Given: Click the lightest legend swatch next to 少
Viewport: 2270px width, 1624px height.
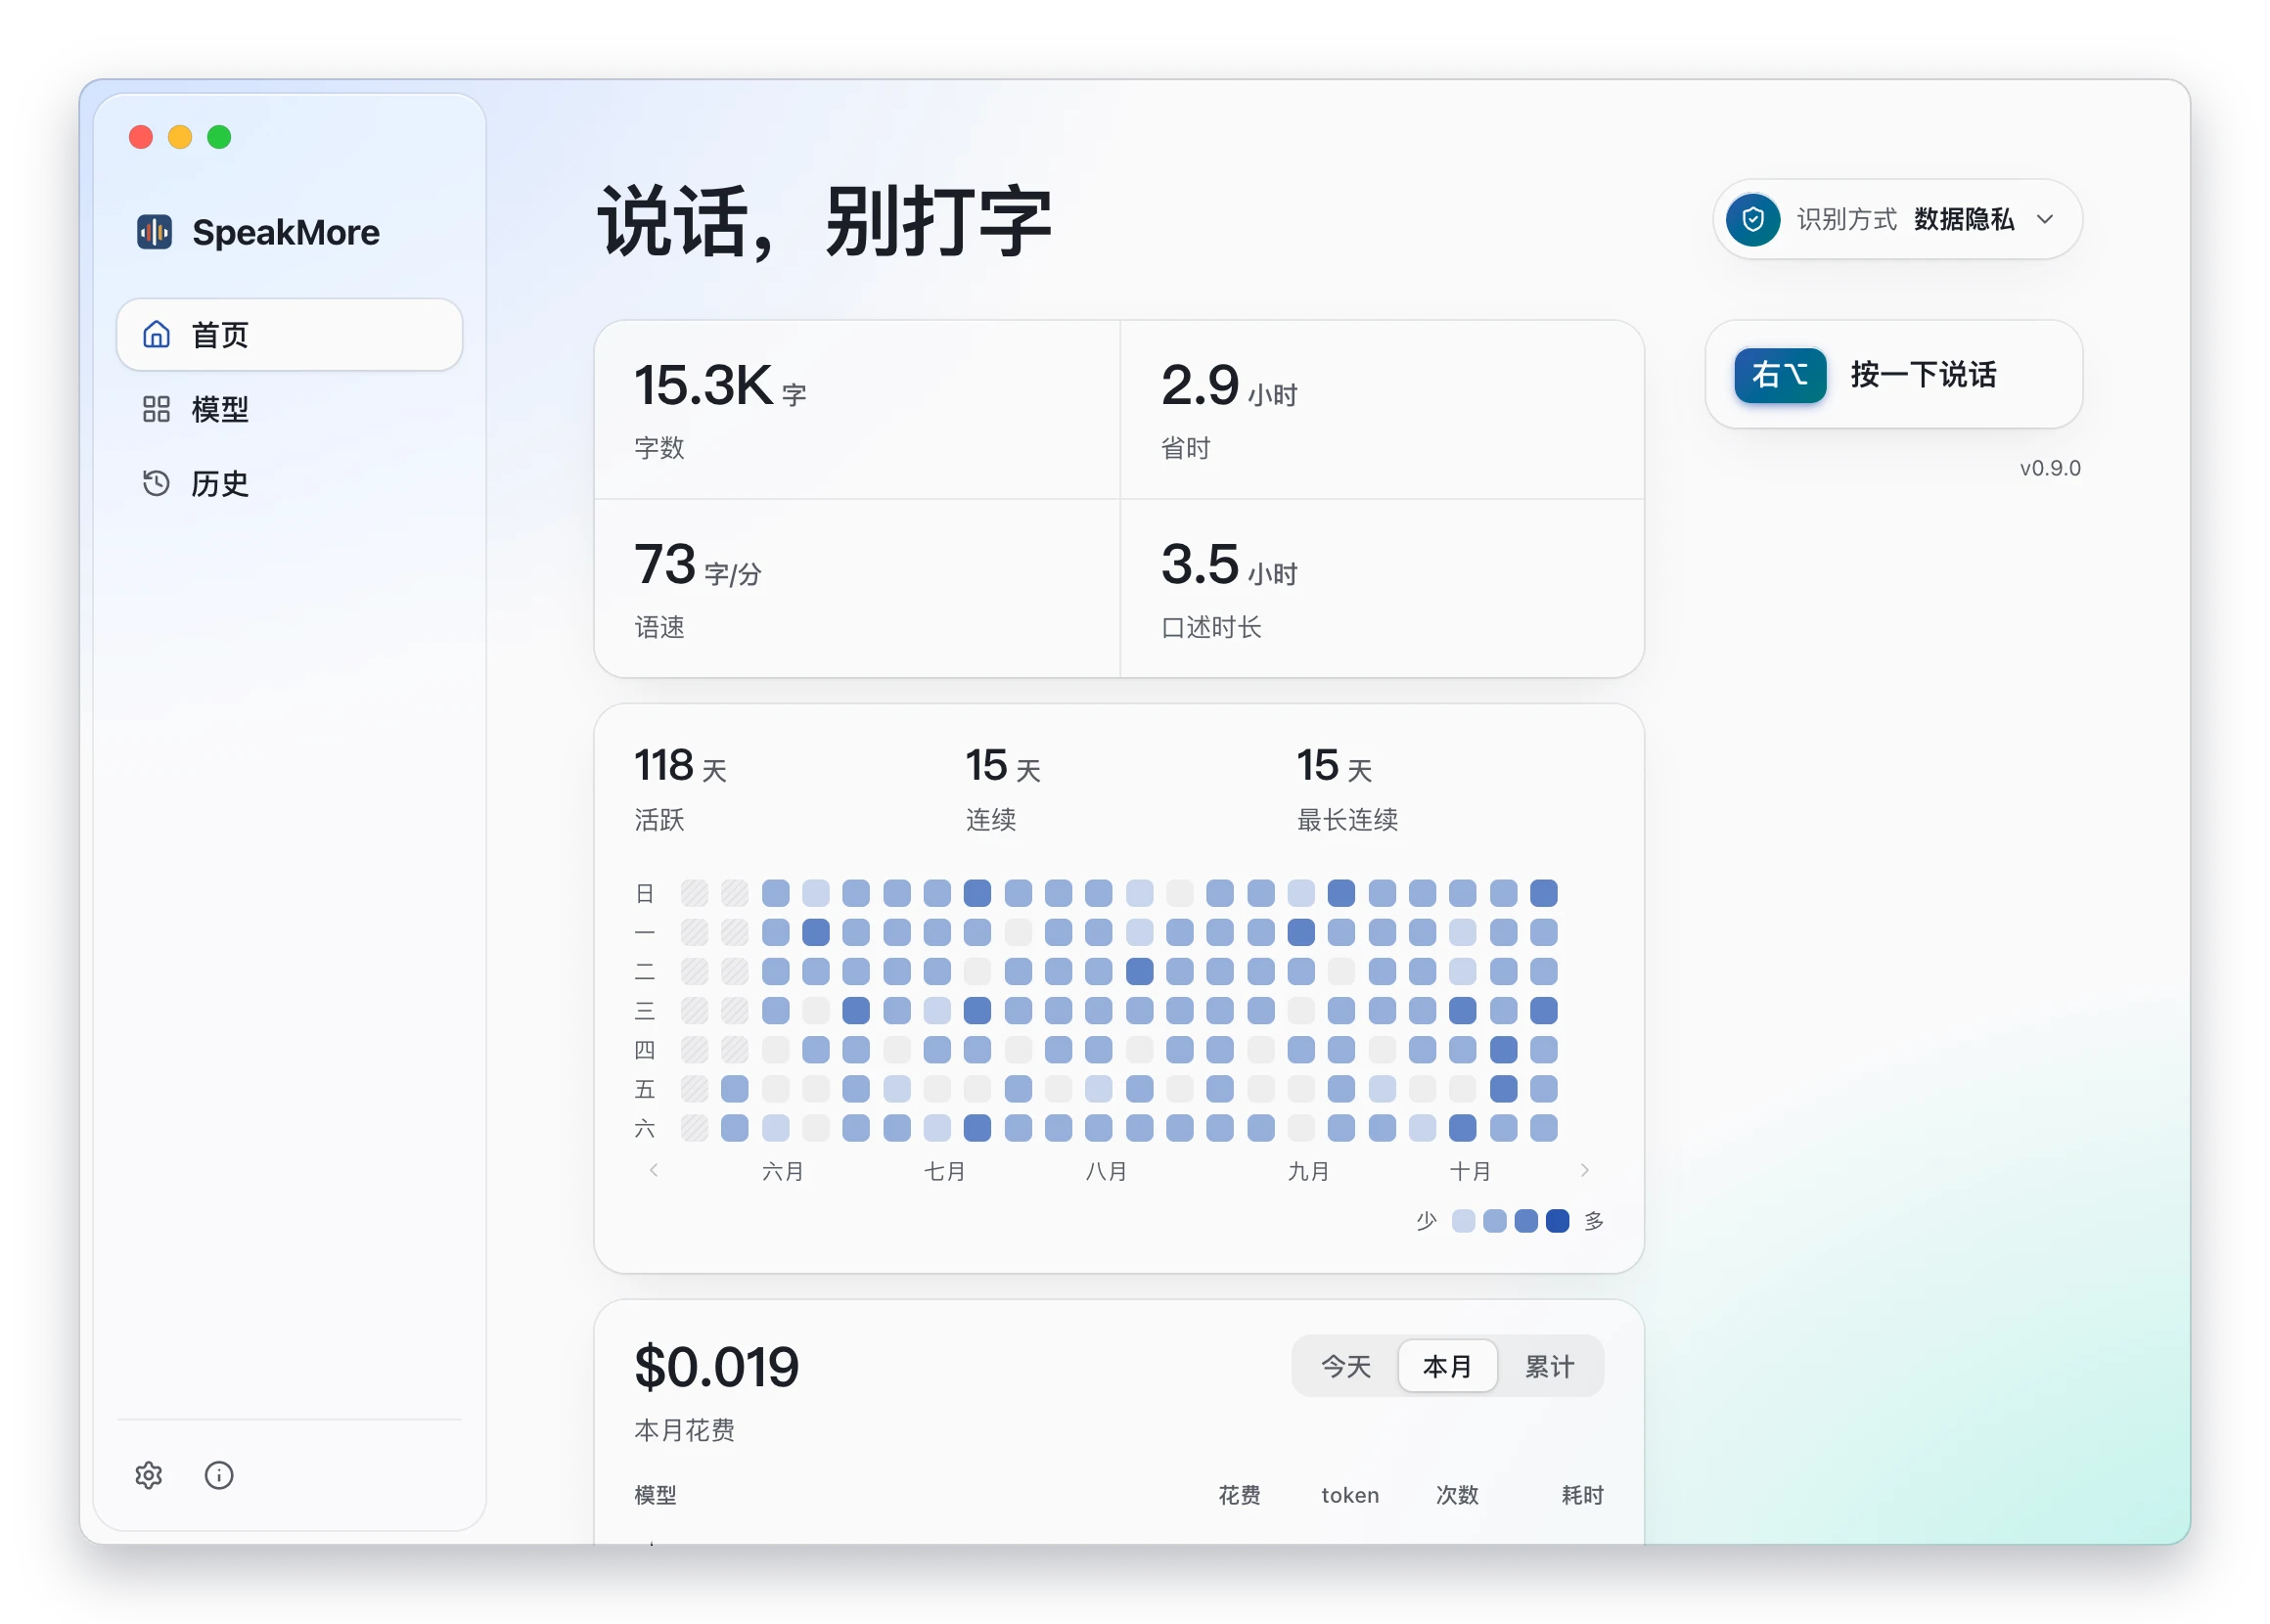Looking at the screenshot, I should [1463, 1221].
